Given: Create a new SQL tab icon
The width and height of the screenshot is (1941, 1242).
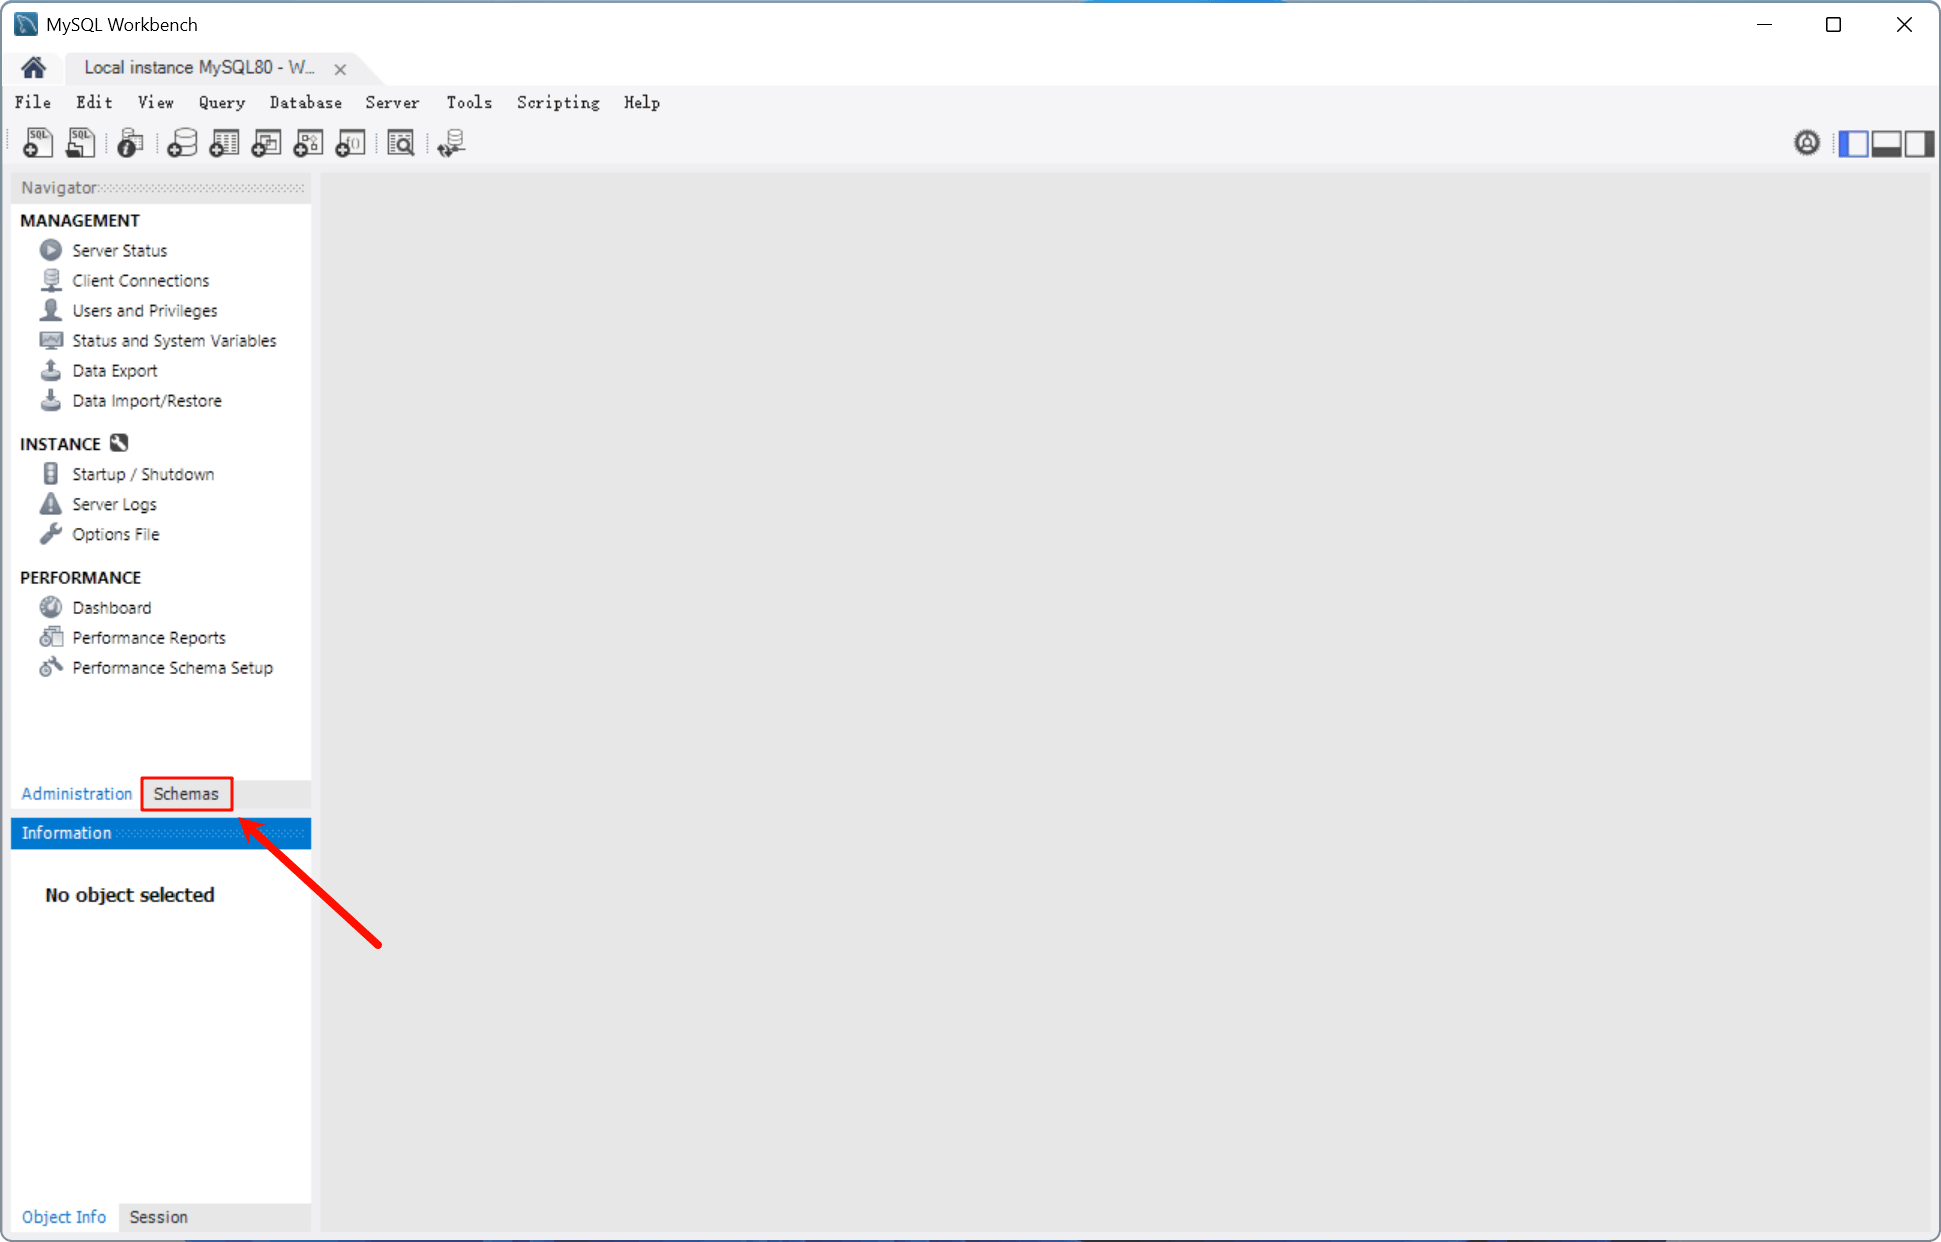Looking at the screenshot, I should click(38, 143).
